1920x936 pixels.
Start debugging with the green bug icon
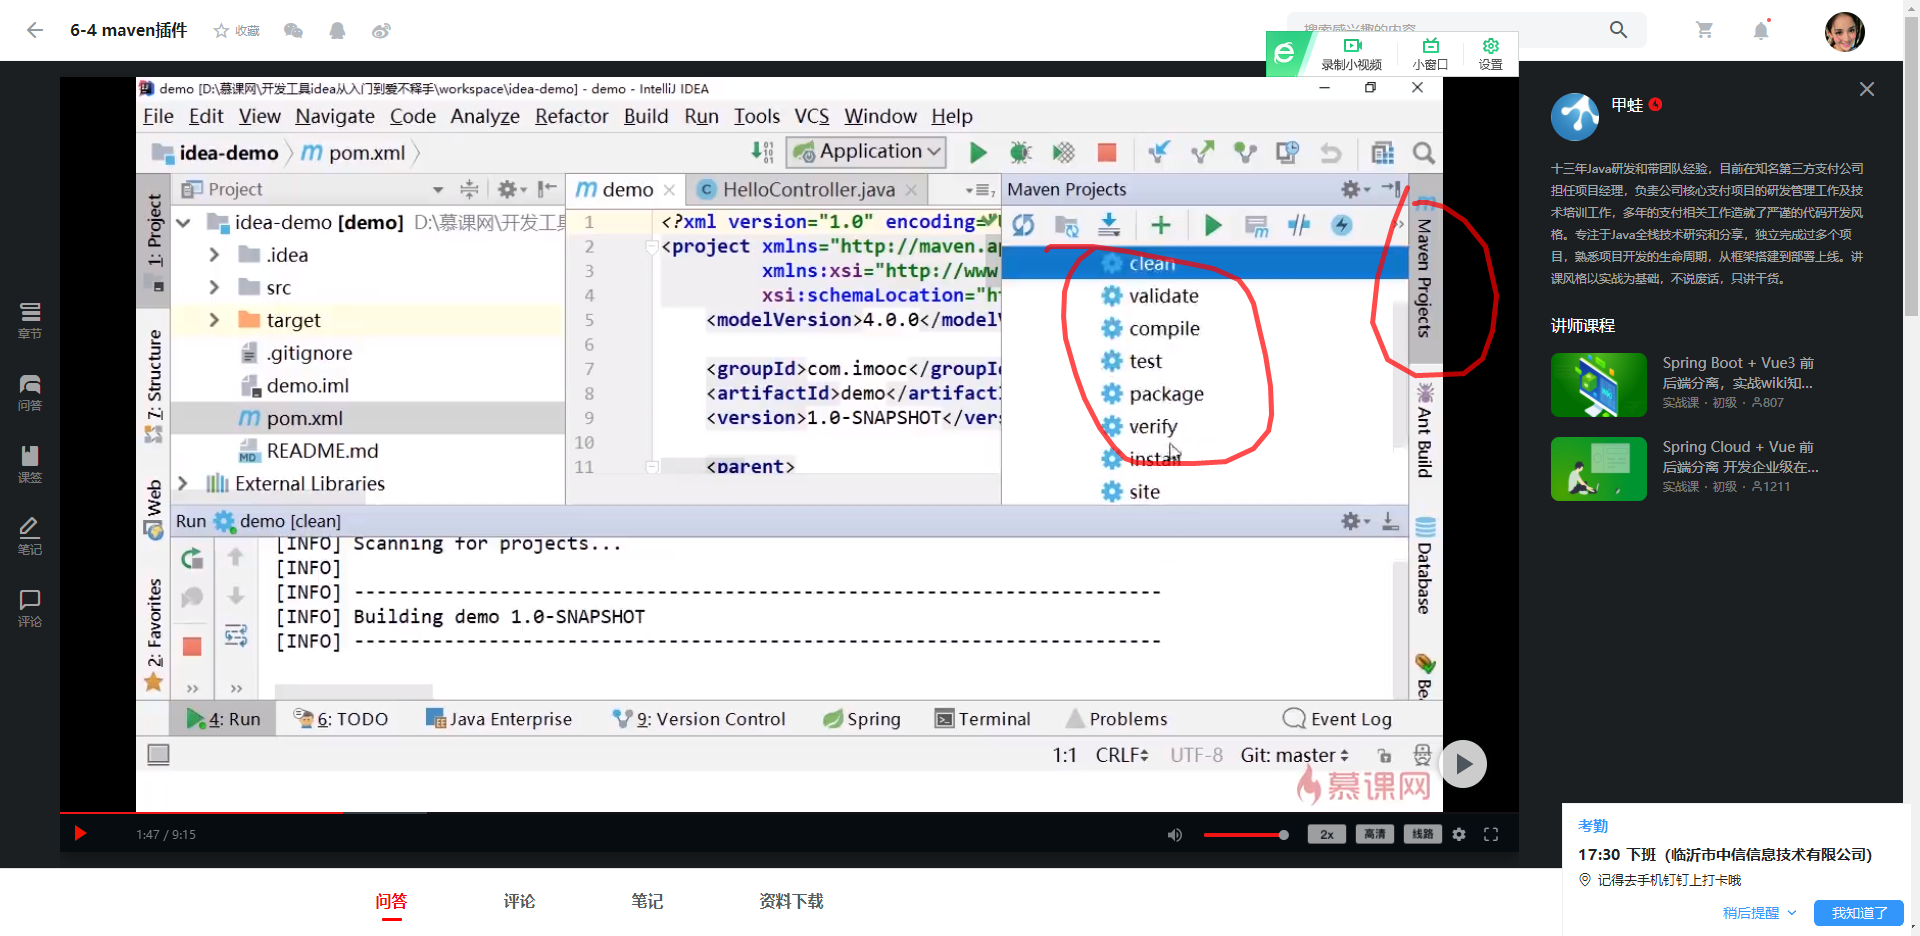[x=1020, y=153]
